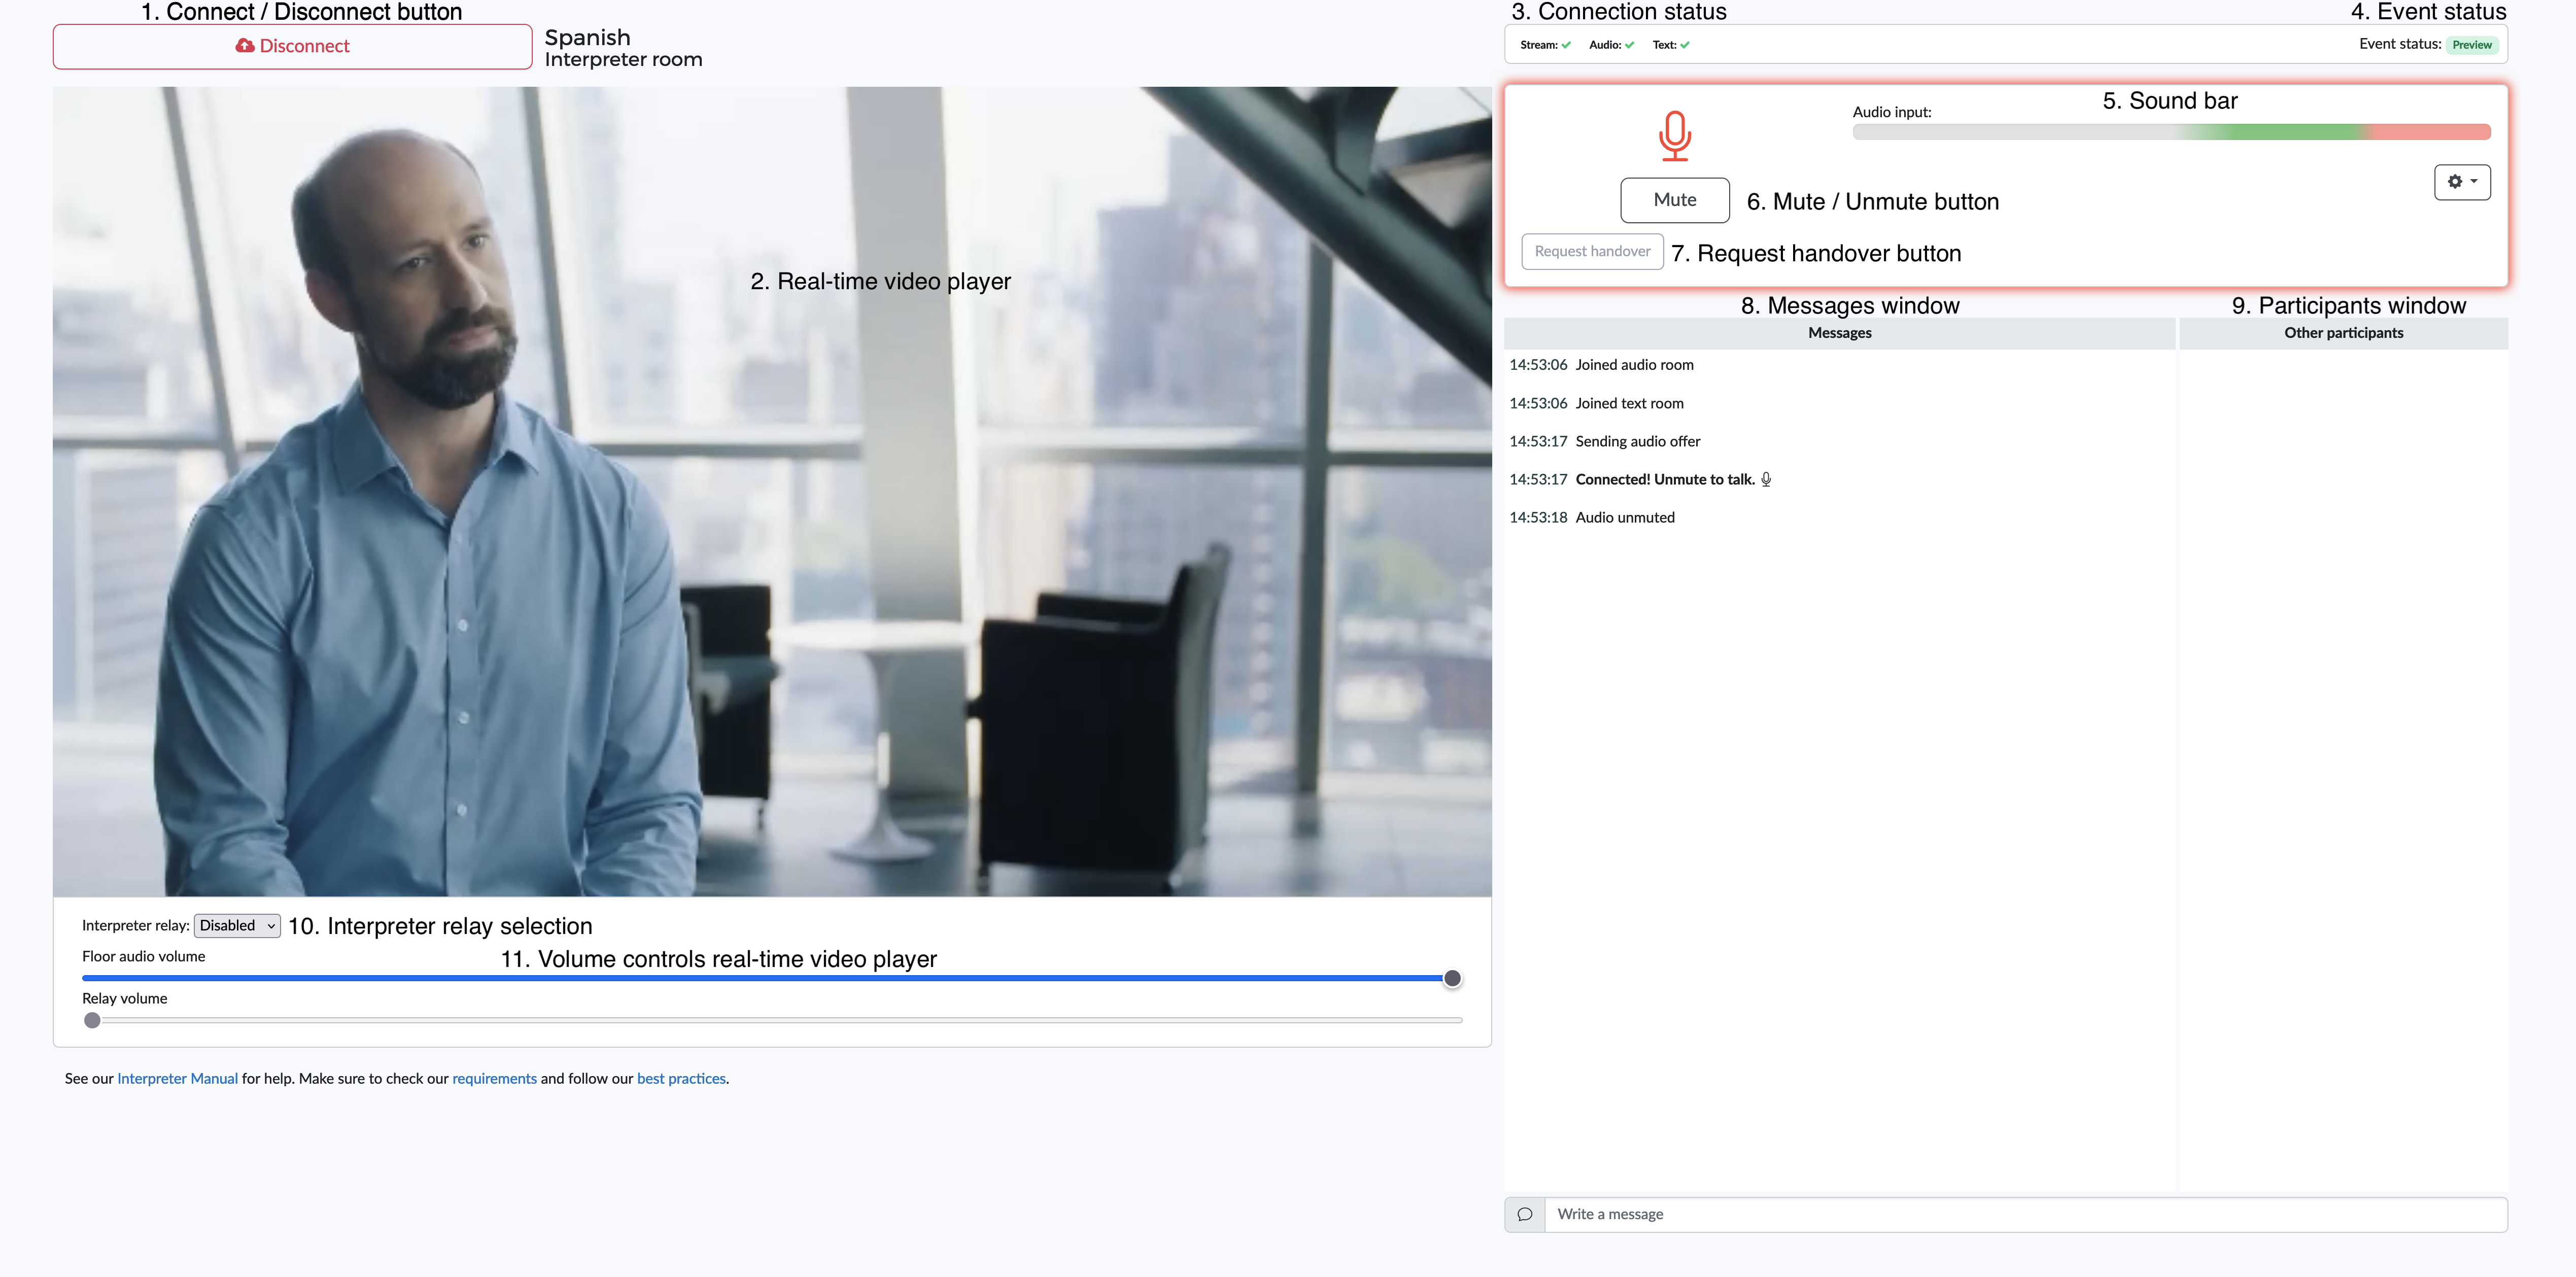The height and width of the screenshot is (1277, 2576).
Task: Click the 'Event status:' label
Action: [2399, 44]
